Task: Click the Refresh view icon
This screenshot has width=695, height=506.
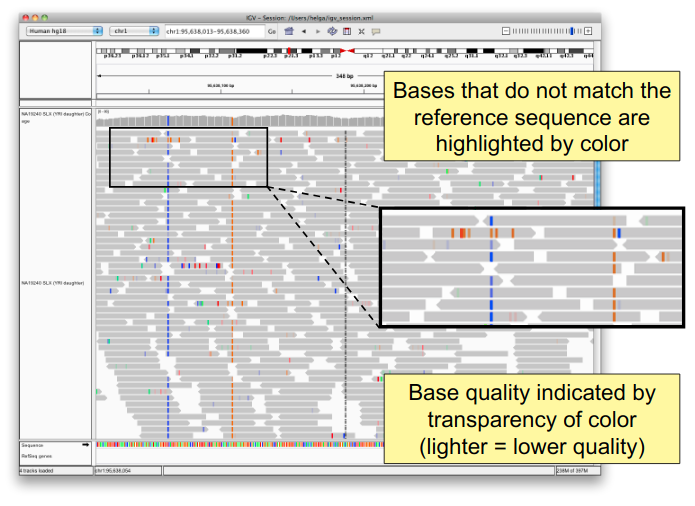Action: (332, 31)
